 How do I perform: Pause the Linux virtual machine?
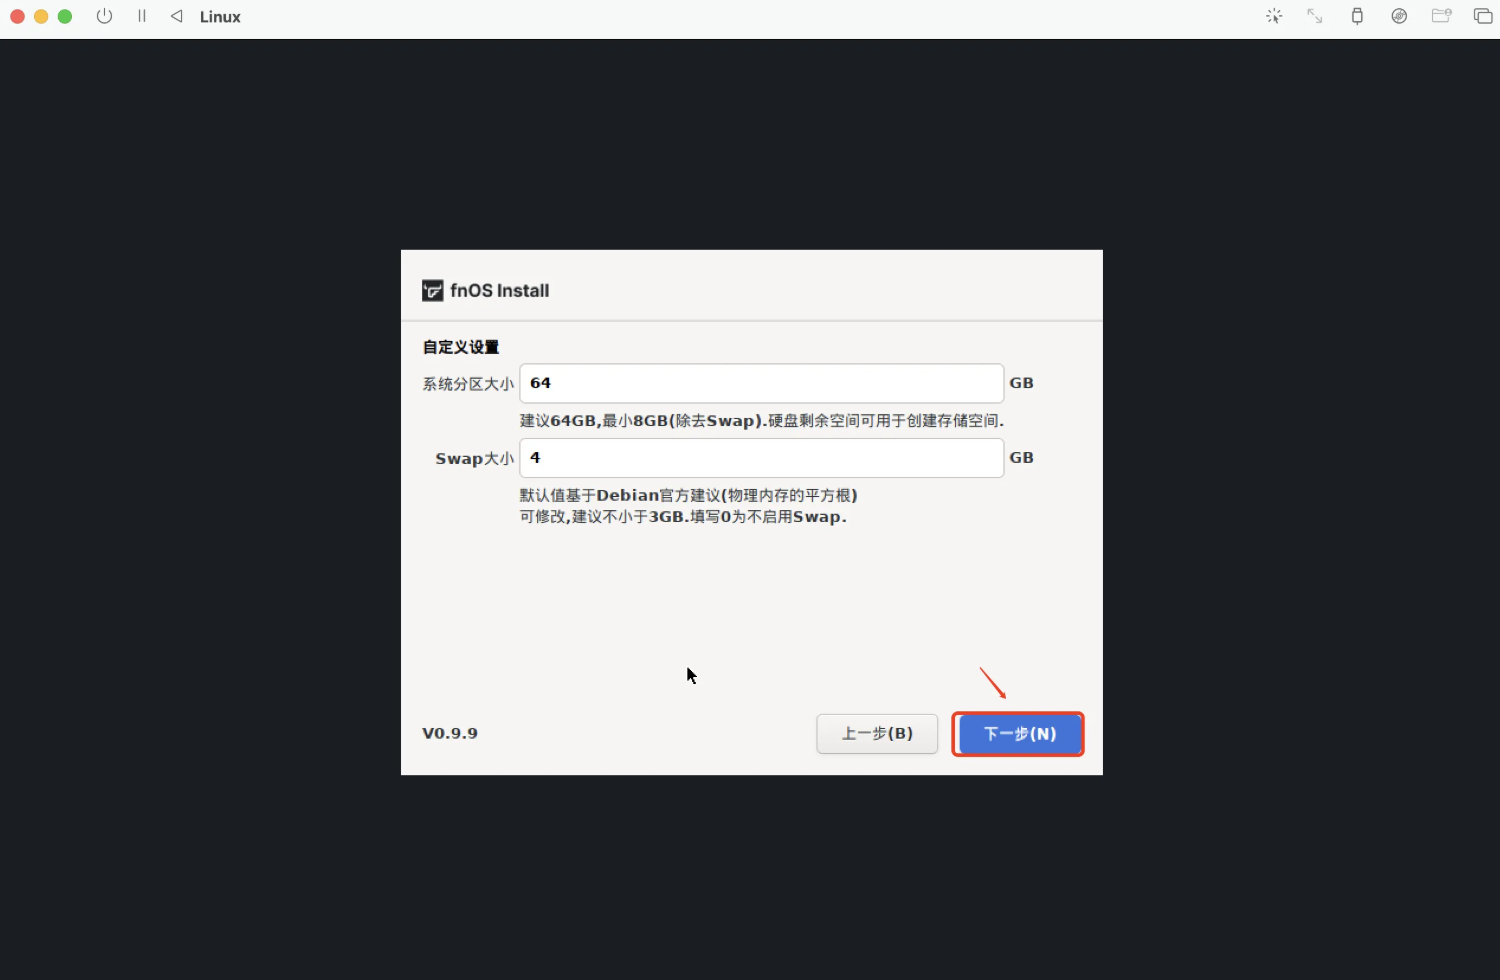[142, 16]
